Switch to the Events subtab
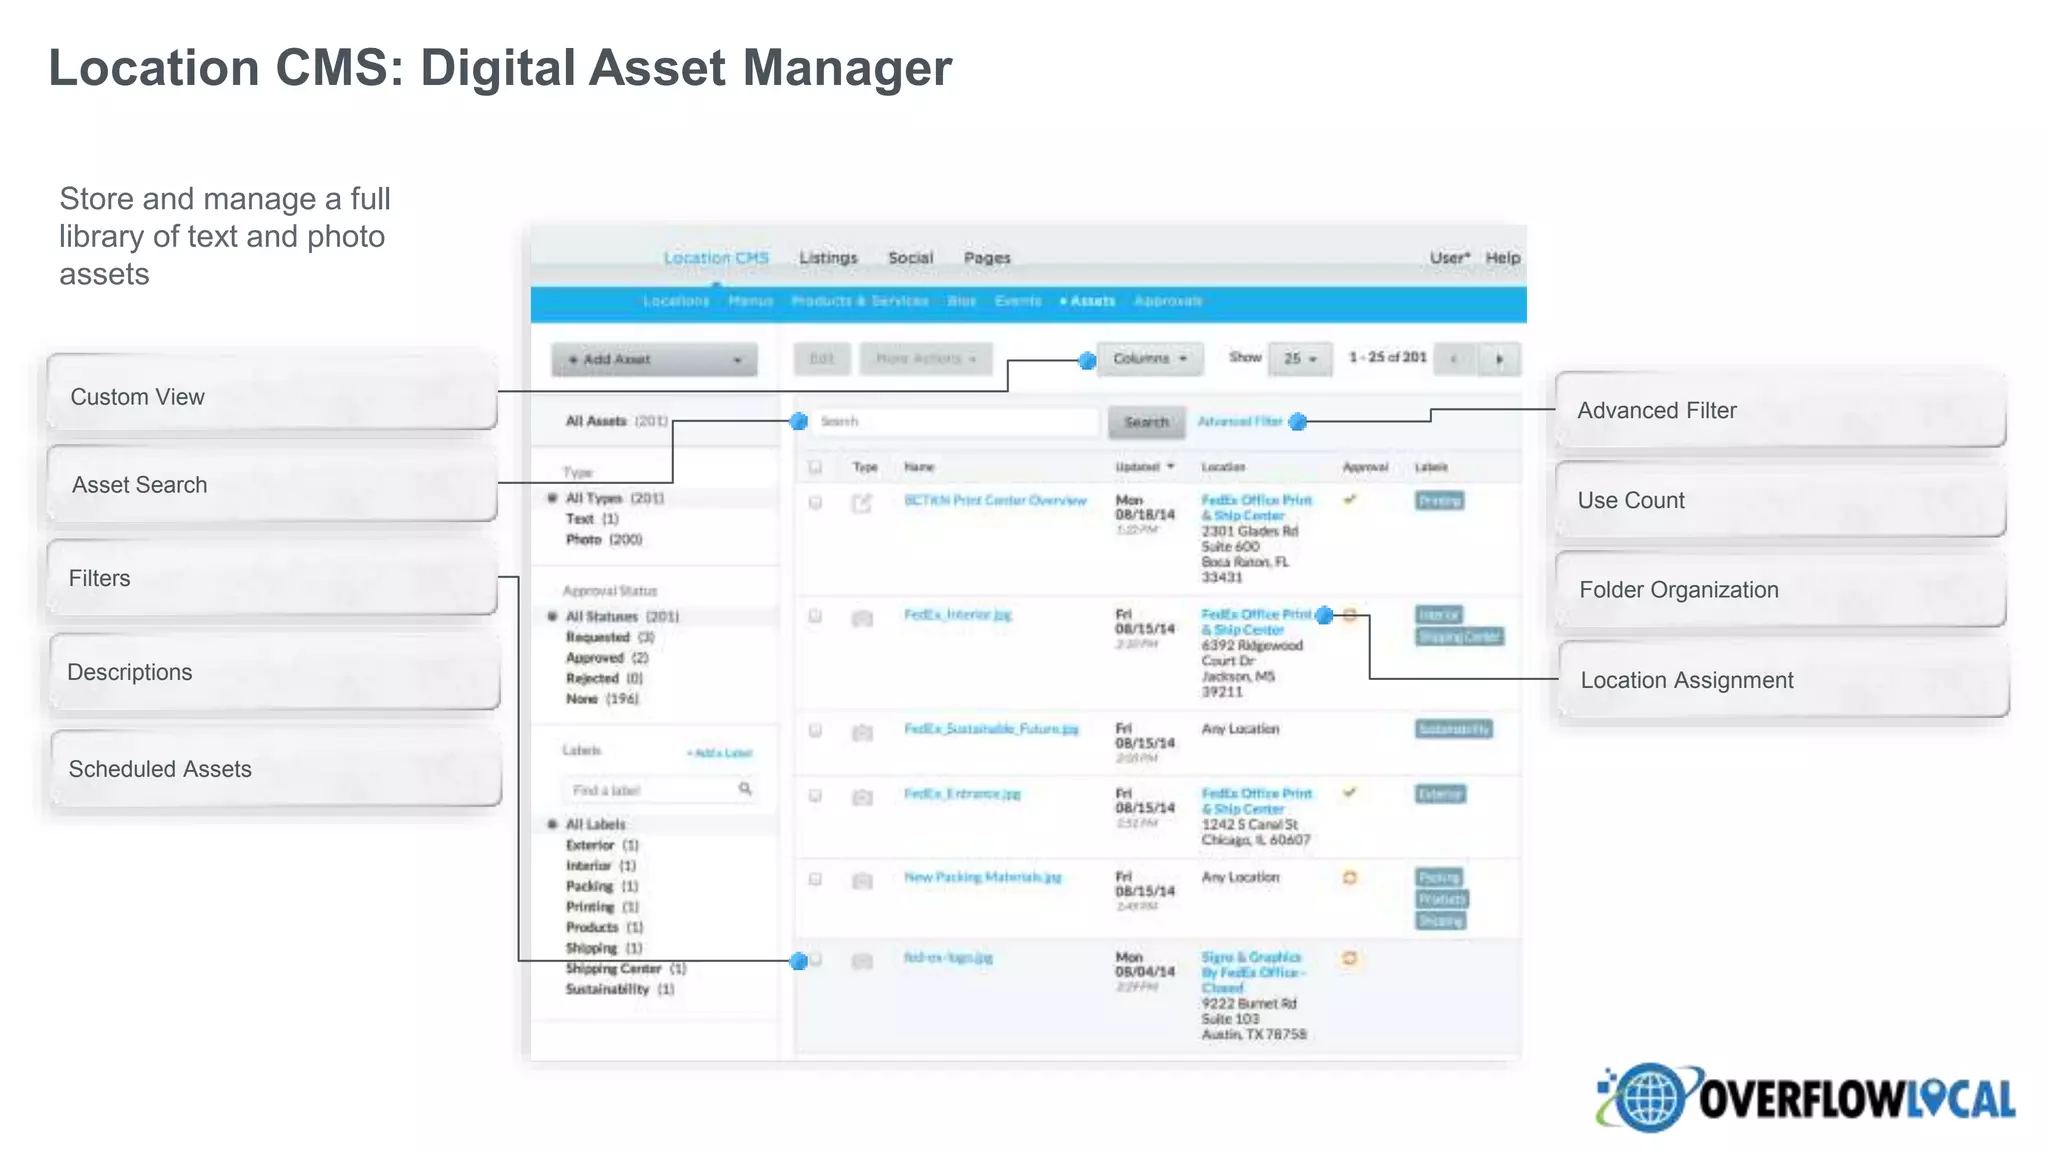Screen dimensions: 2048x1152 click(1018, 301)
